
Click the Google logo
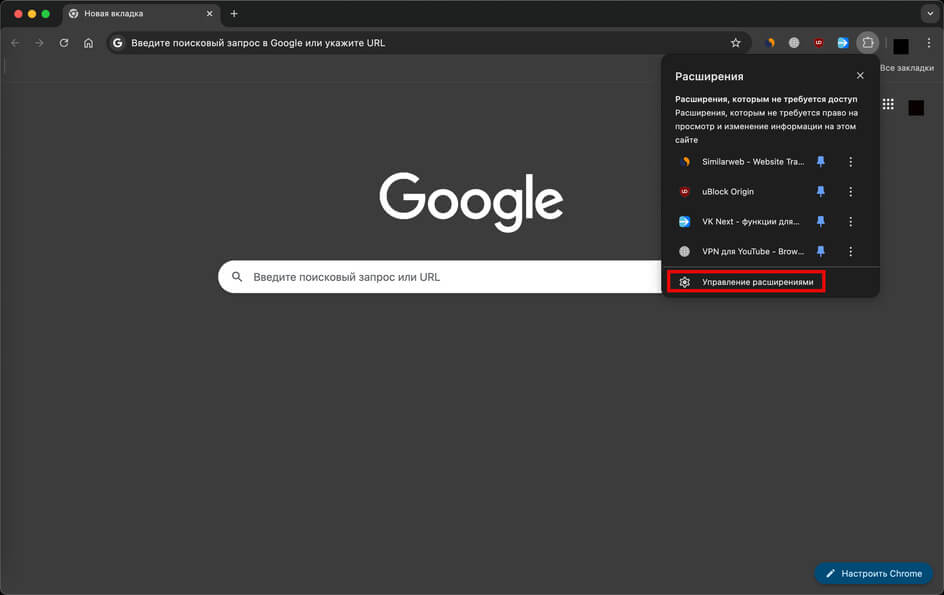pos(471,201)
